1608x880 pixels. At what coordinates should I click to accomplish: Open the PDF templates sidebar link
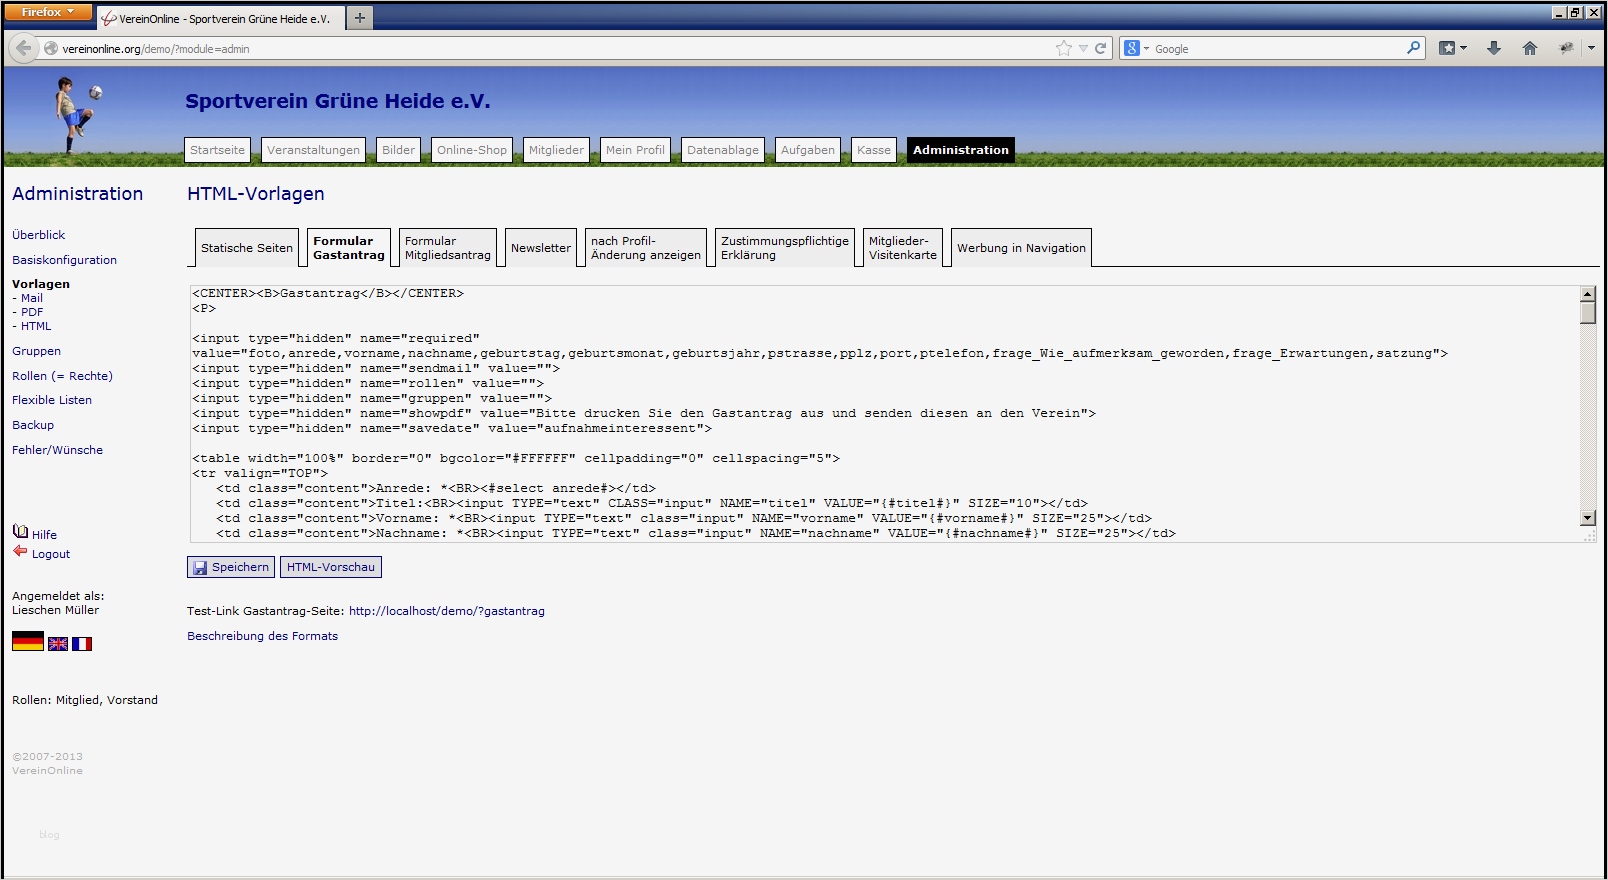(32, 312)
